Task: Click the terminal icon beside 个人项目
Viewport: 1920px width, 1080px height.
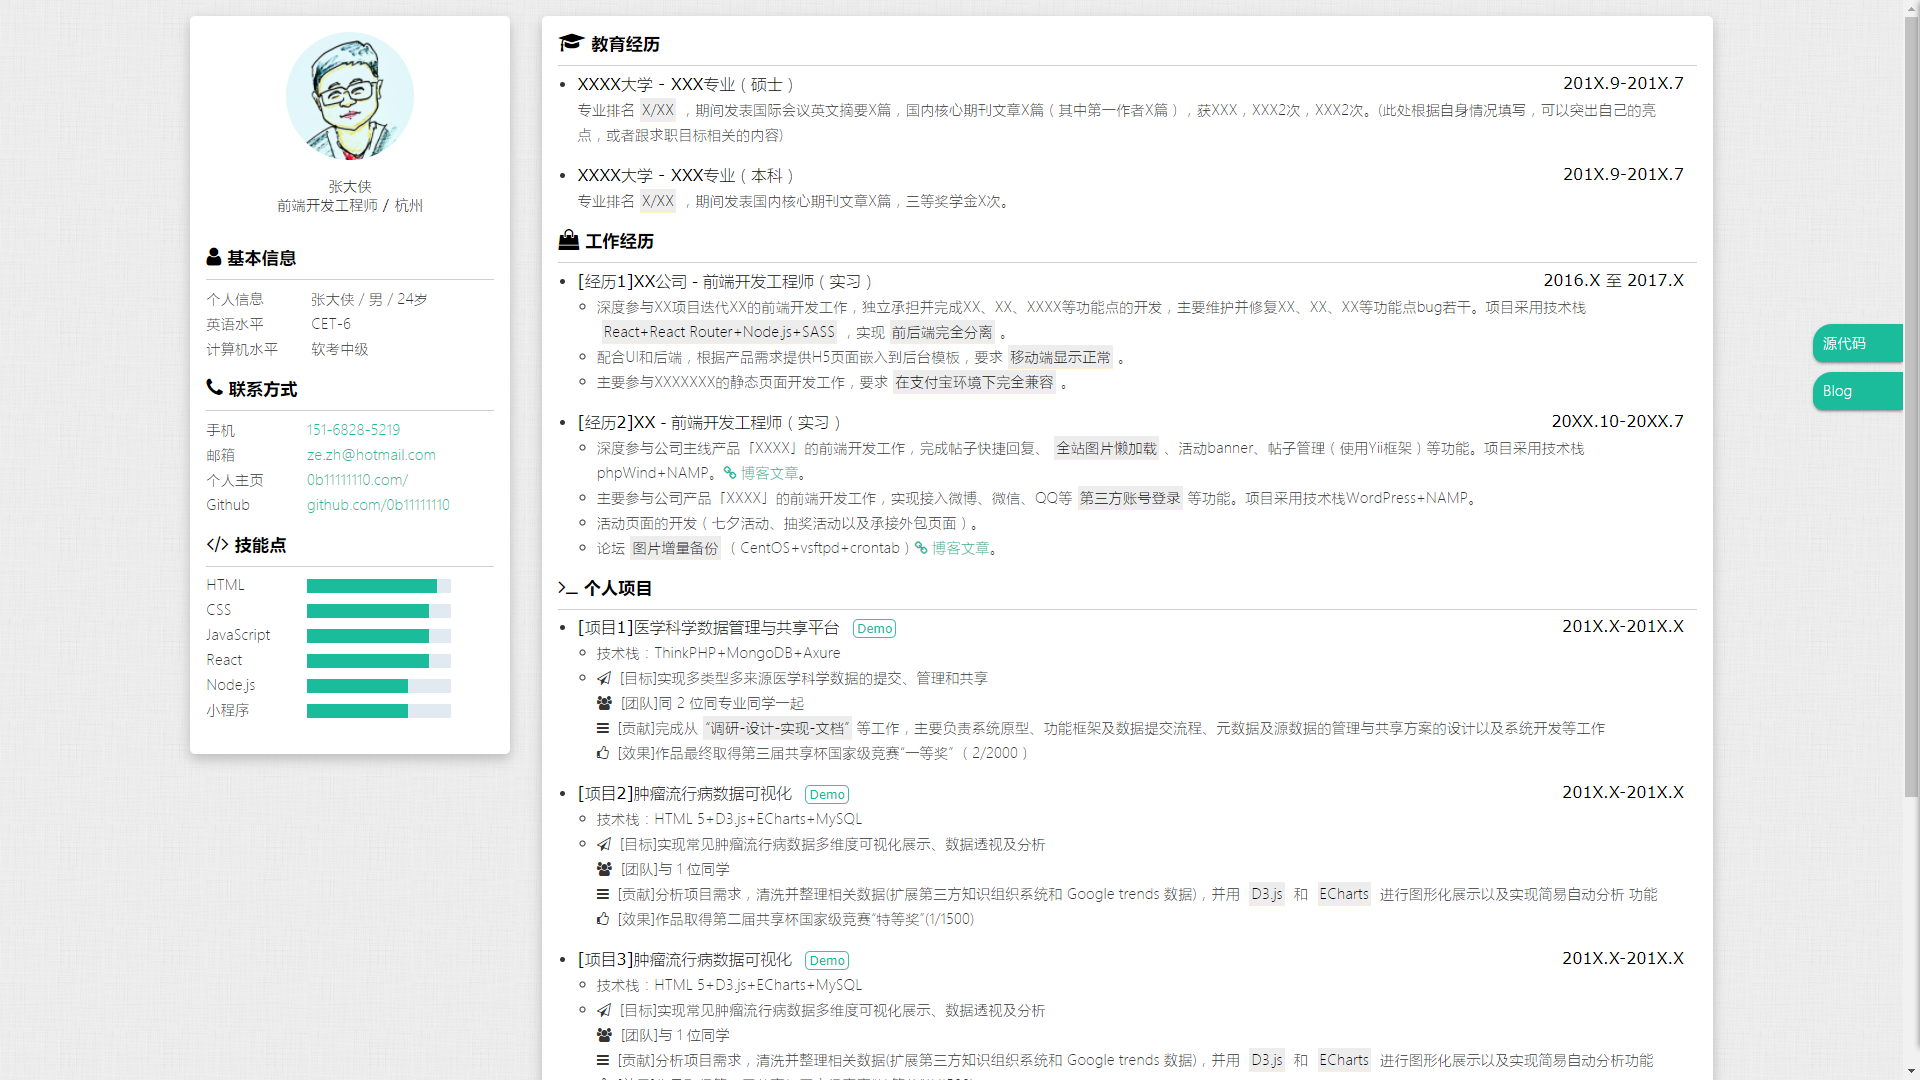Action: click(567, 588)
